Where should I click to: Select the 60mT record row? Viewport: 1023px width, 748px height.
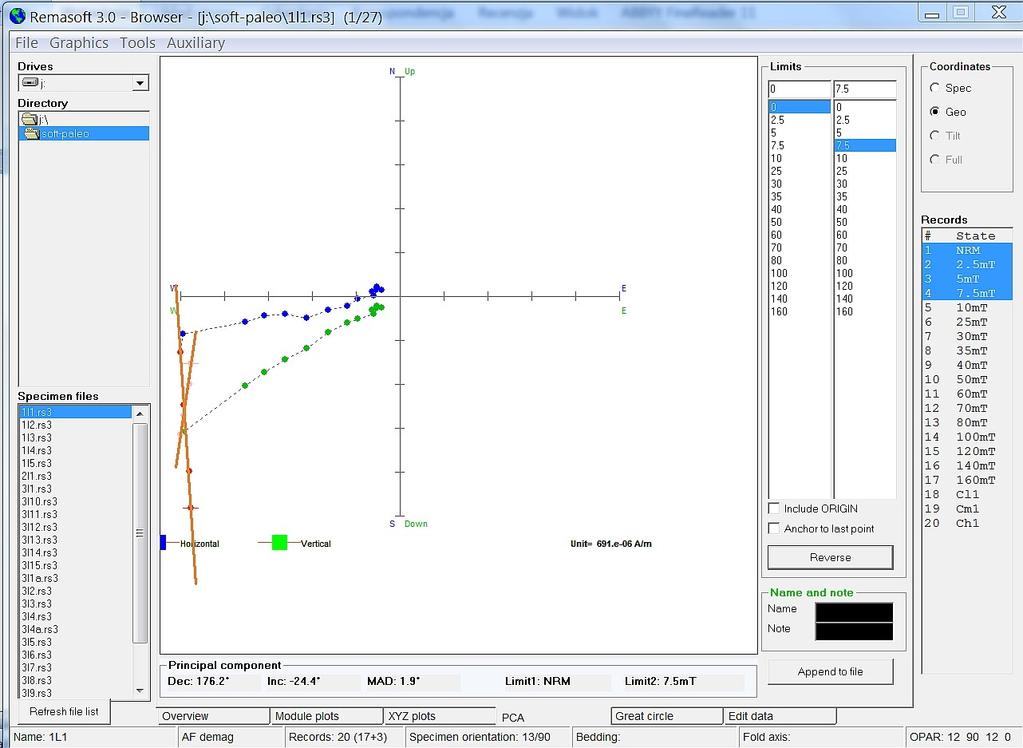tap(968, 394)
